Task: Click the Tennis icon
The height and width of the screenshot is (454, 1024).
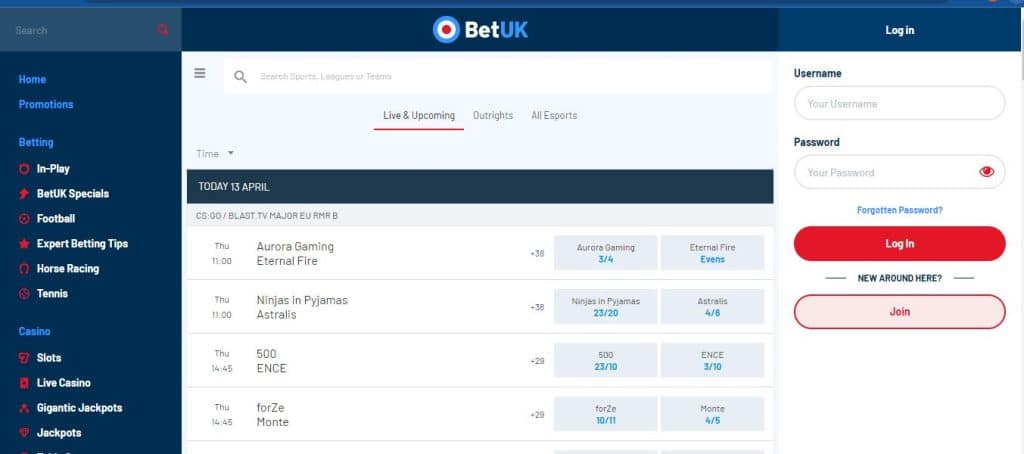Action: click(x=24, y=293)
